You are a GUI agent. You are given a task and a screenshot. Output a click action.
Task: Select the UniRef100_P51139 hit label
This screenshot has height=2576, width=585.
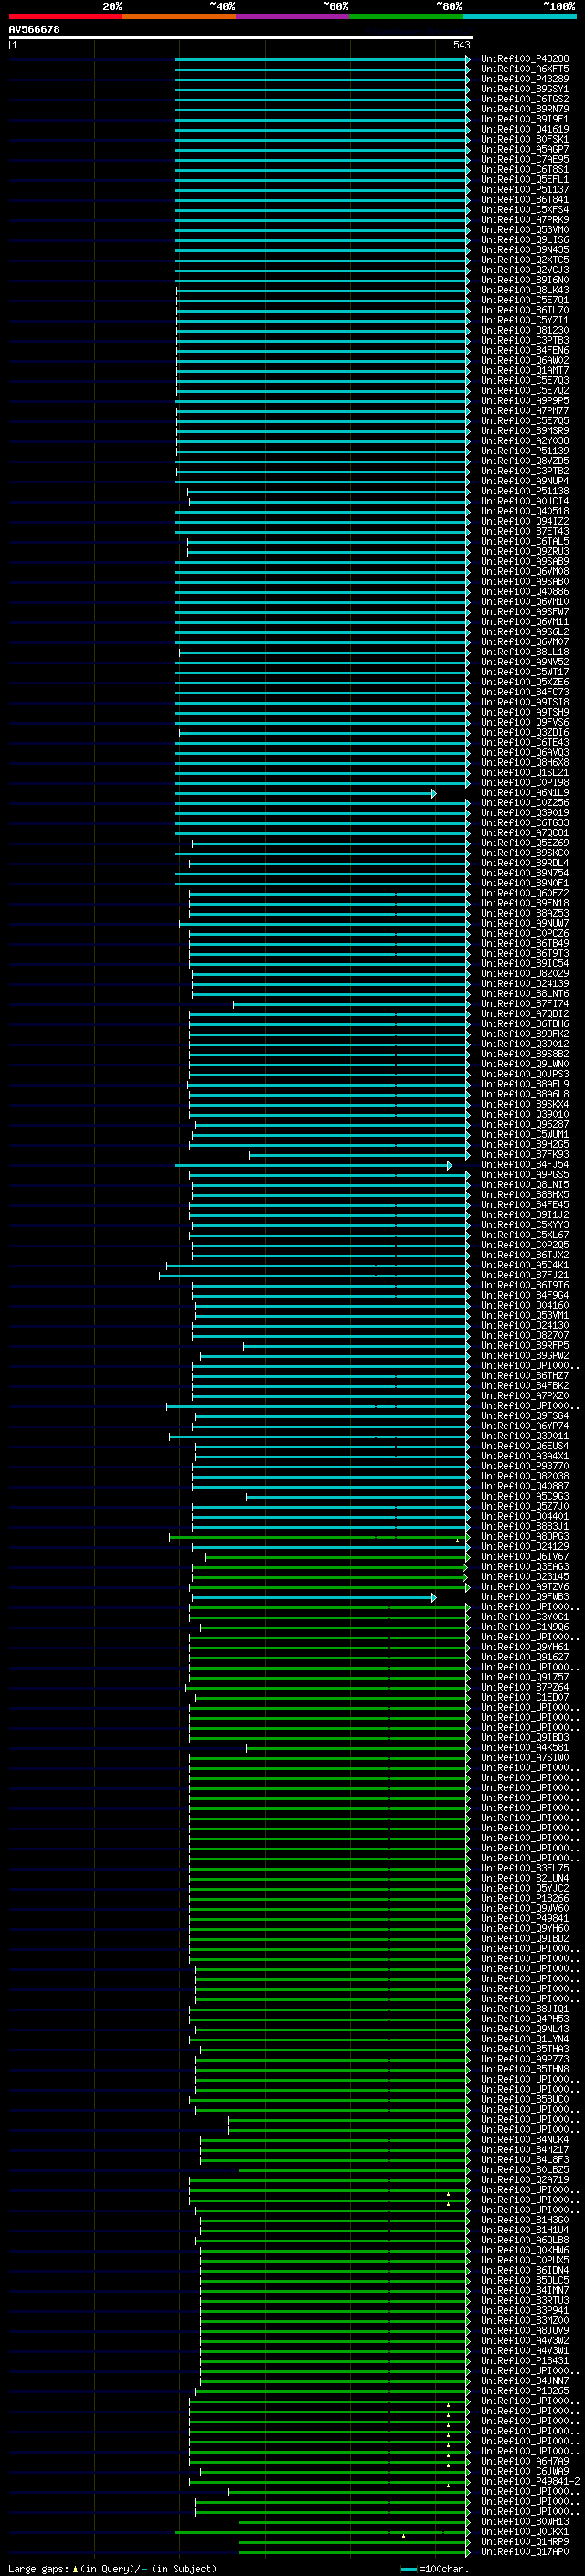click(524, 451)
